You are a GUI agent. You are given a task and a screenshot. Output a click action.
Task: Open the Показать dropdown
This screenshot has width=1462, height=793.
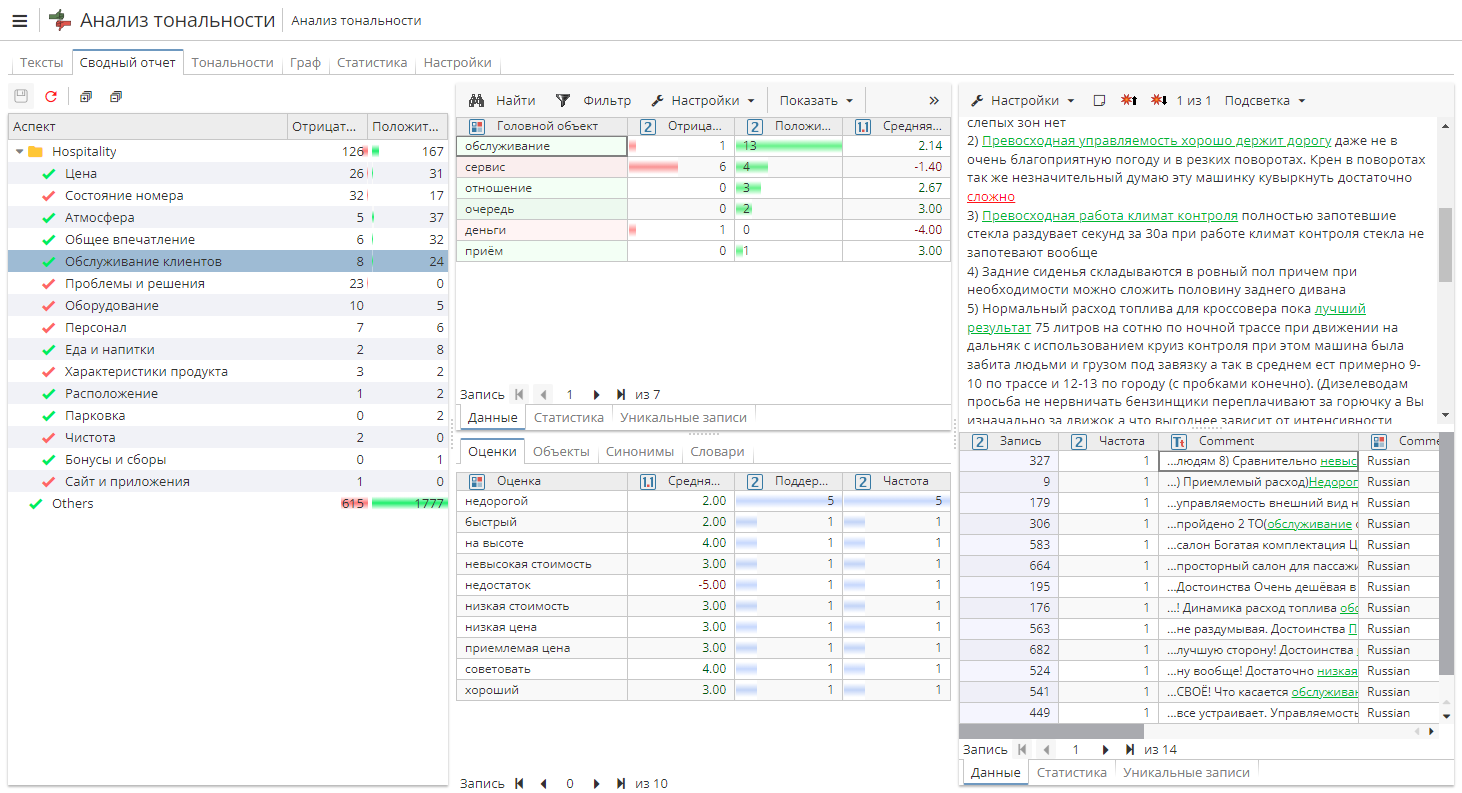point(816,100)
